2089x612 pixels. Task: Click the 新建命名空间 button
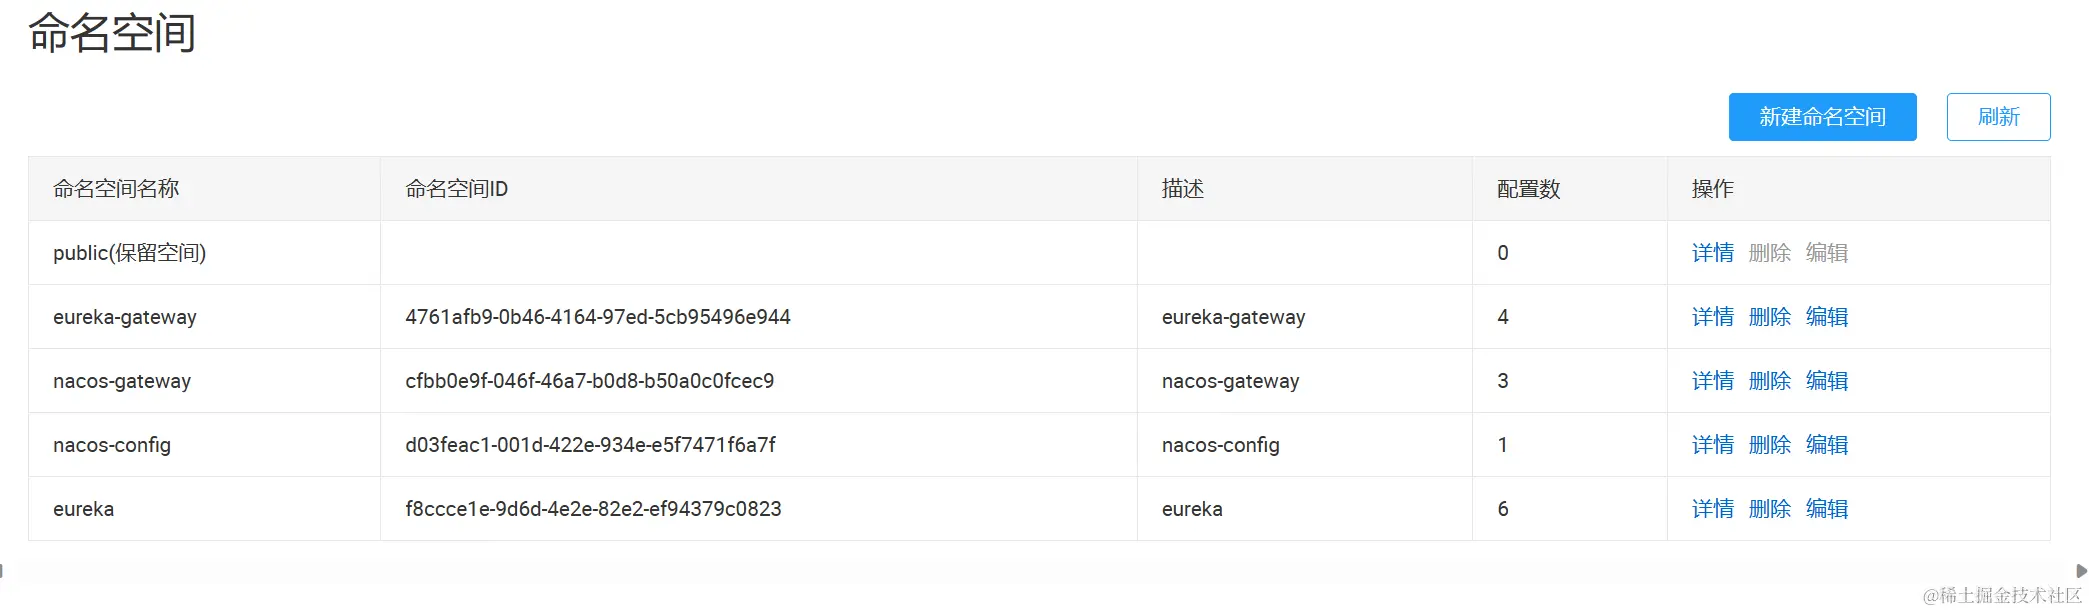pyautogui.click(x=1822, y=117)
